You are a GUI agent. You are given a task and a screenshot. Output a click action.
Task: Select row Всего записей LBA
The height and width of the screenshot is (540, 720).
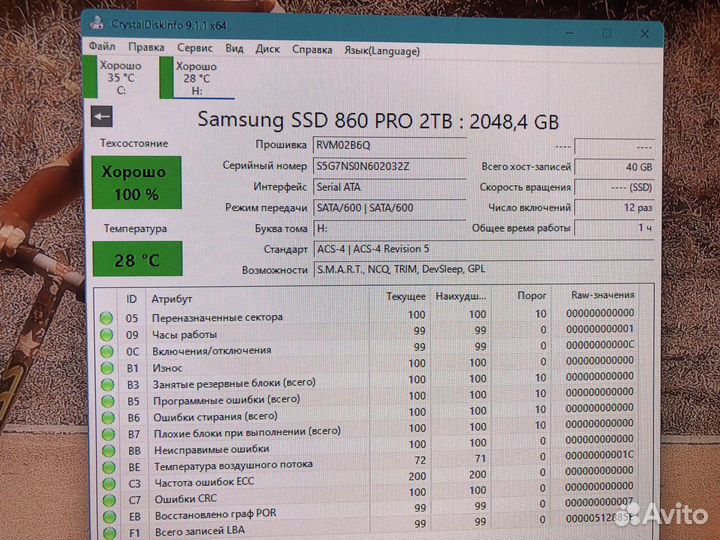point(367,526)
